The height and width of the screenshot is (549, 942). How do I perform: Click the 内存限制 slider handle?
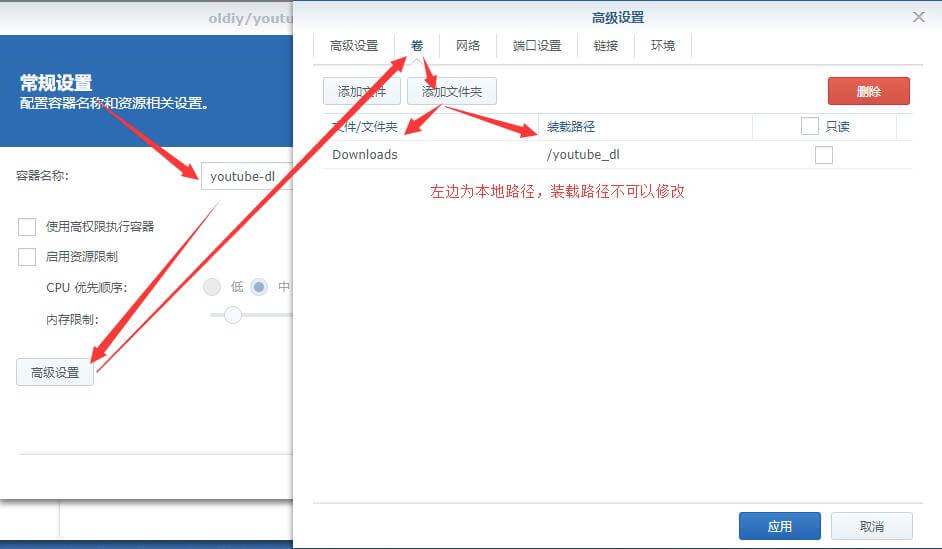pos(233,315)
